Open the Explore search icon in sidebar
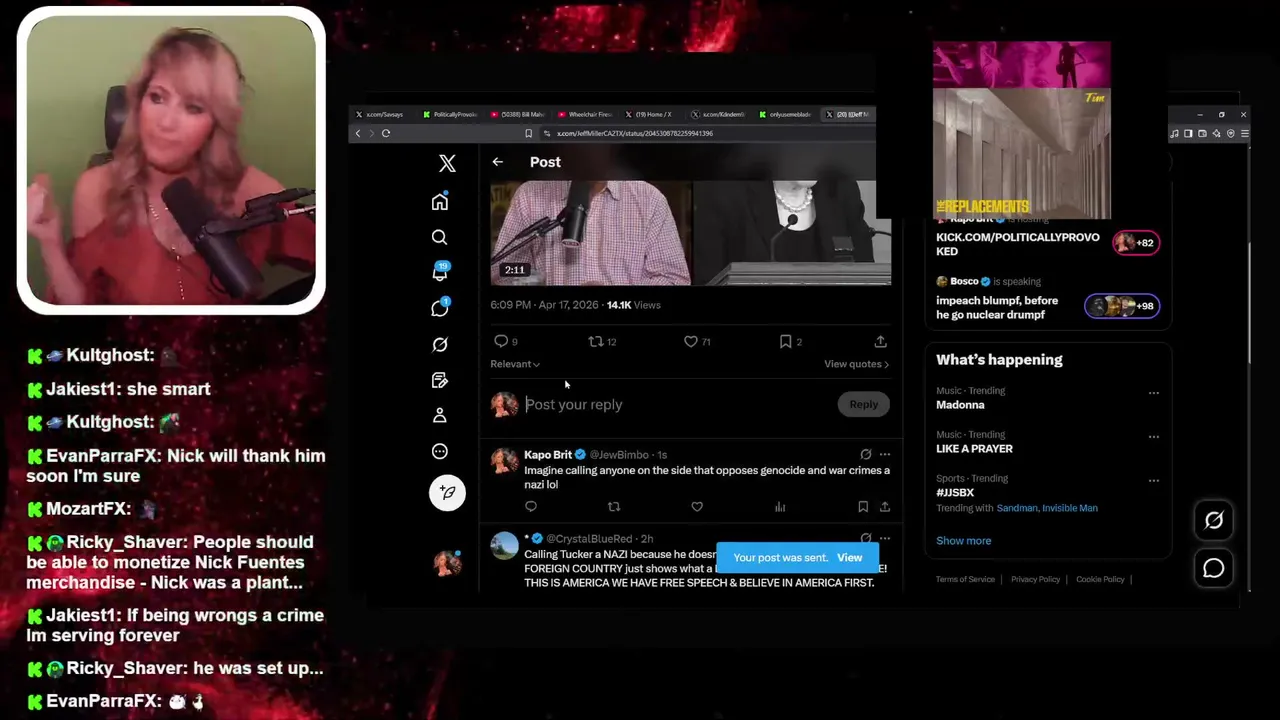This screenshot has width=1280, height=720. point(439,237)
